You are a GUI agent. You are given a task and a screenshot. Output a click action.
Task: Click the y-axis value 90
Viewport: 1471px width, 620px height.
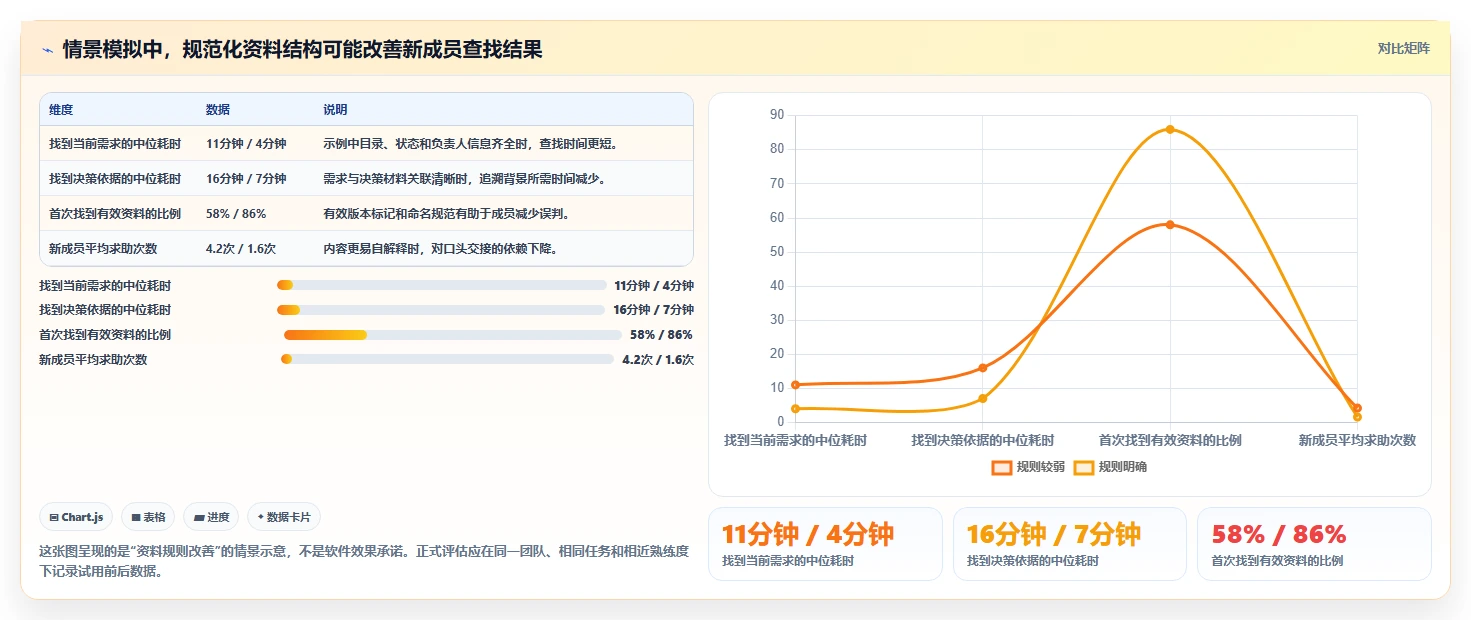click(777, 115)
